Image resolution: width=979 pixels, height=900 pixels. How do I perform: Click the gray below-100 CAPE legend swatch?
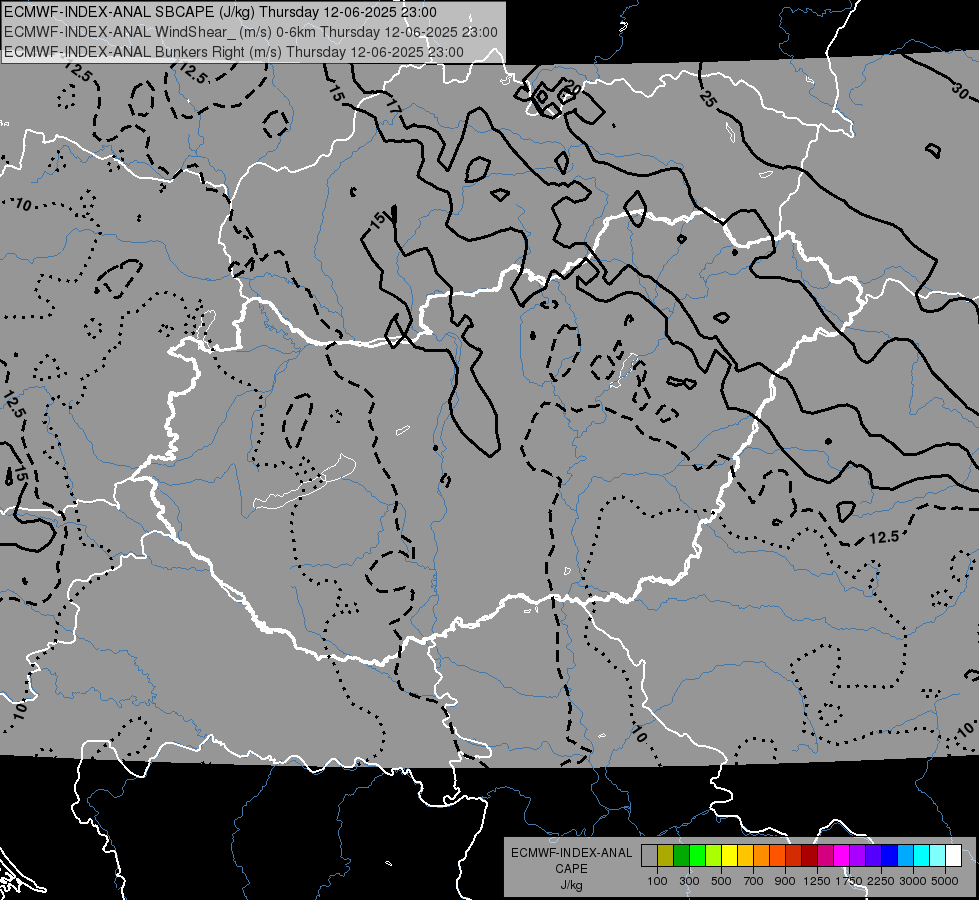tap(649, 856)
